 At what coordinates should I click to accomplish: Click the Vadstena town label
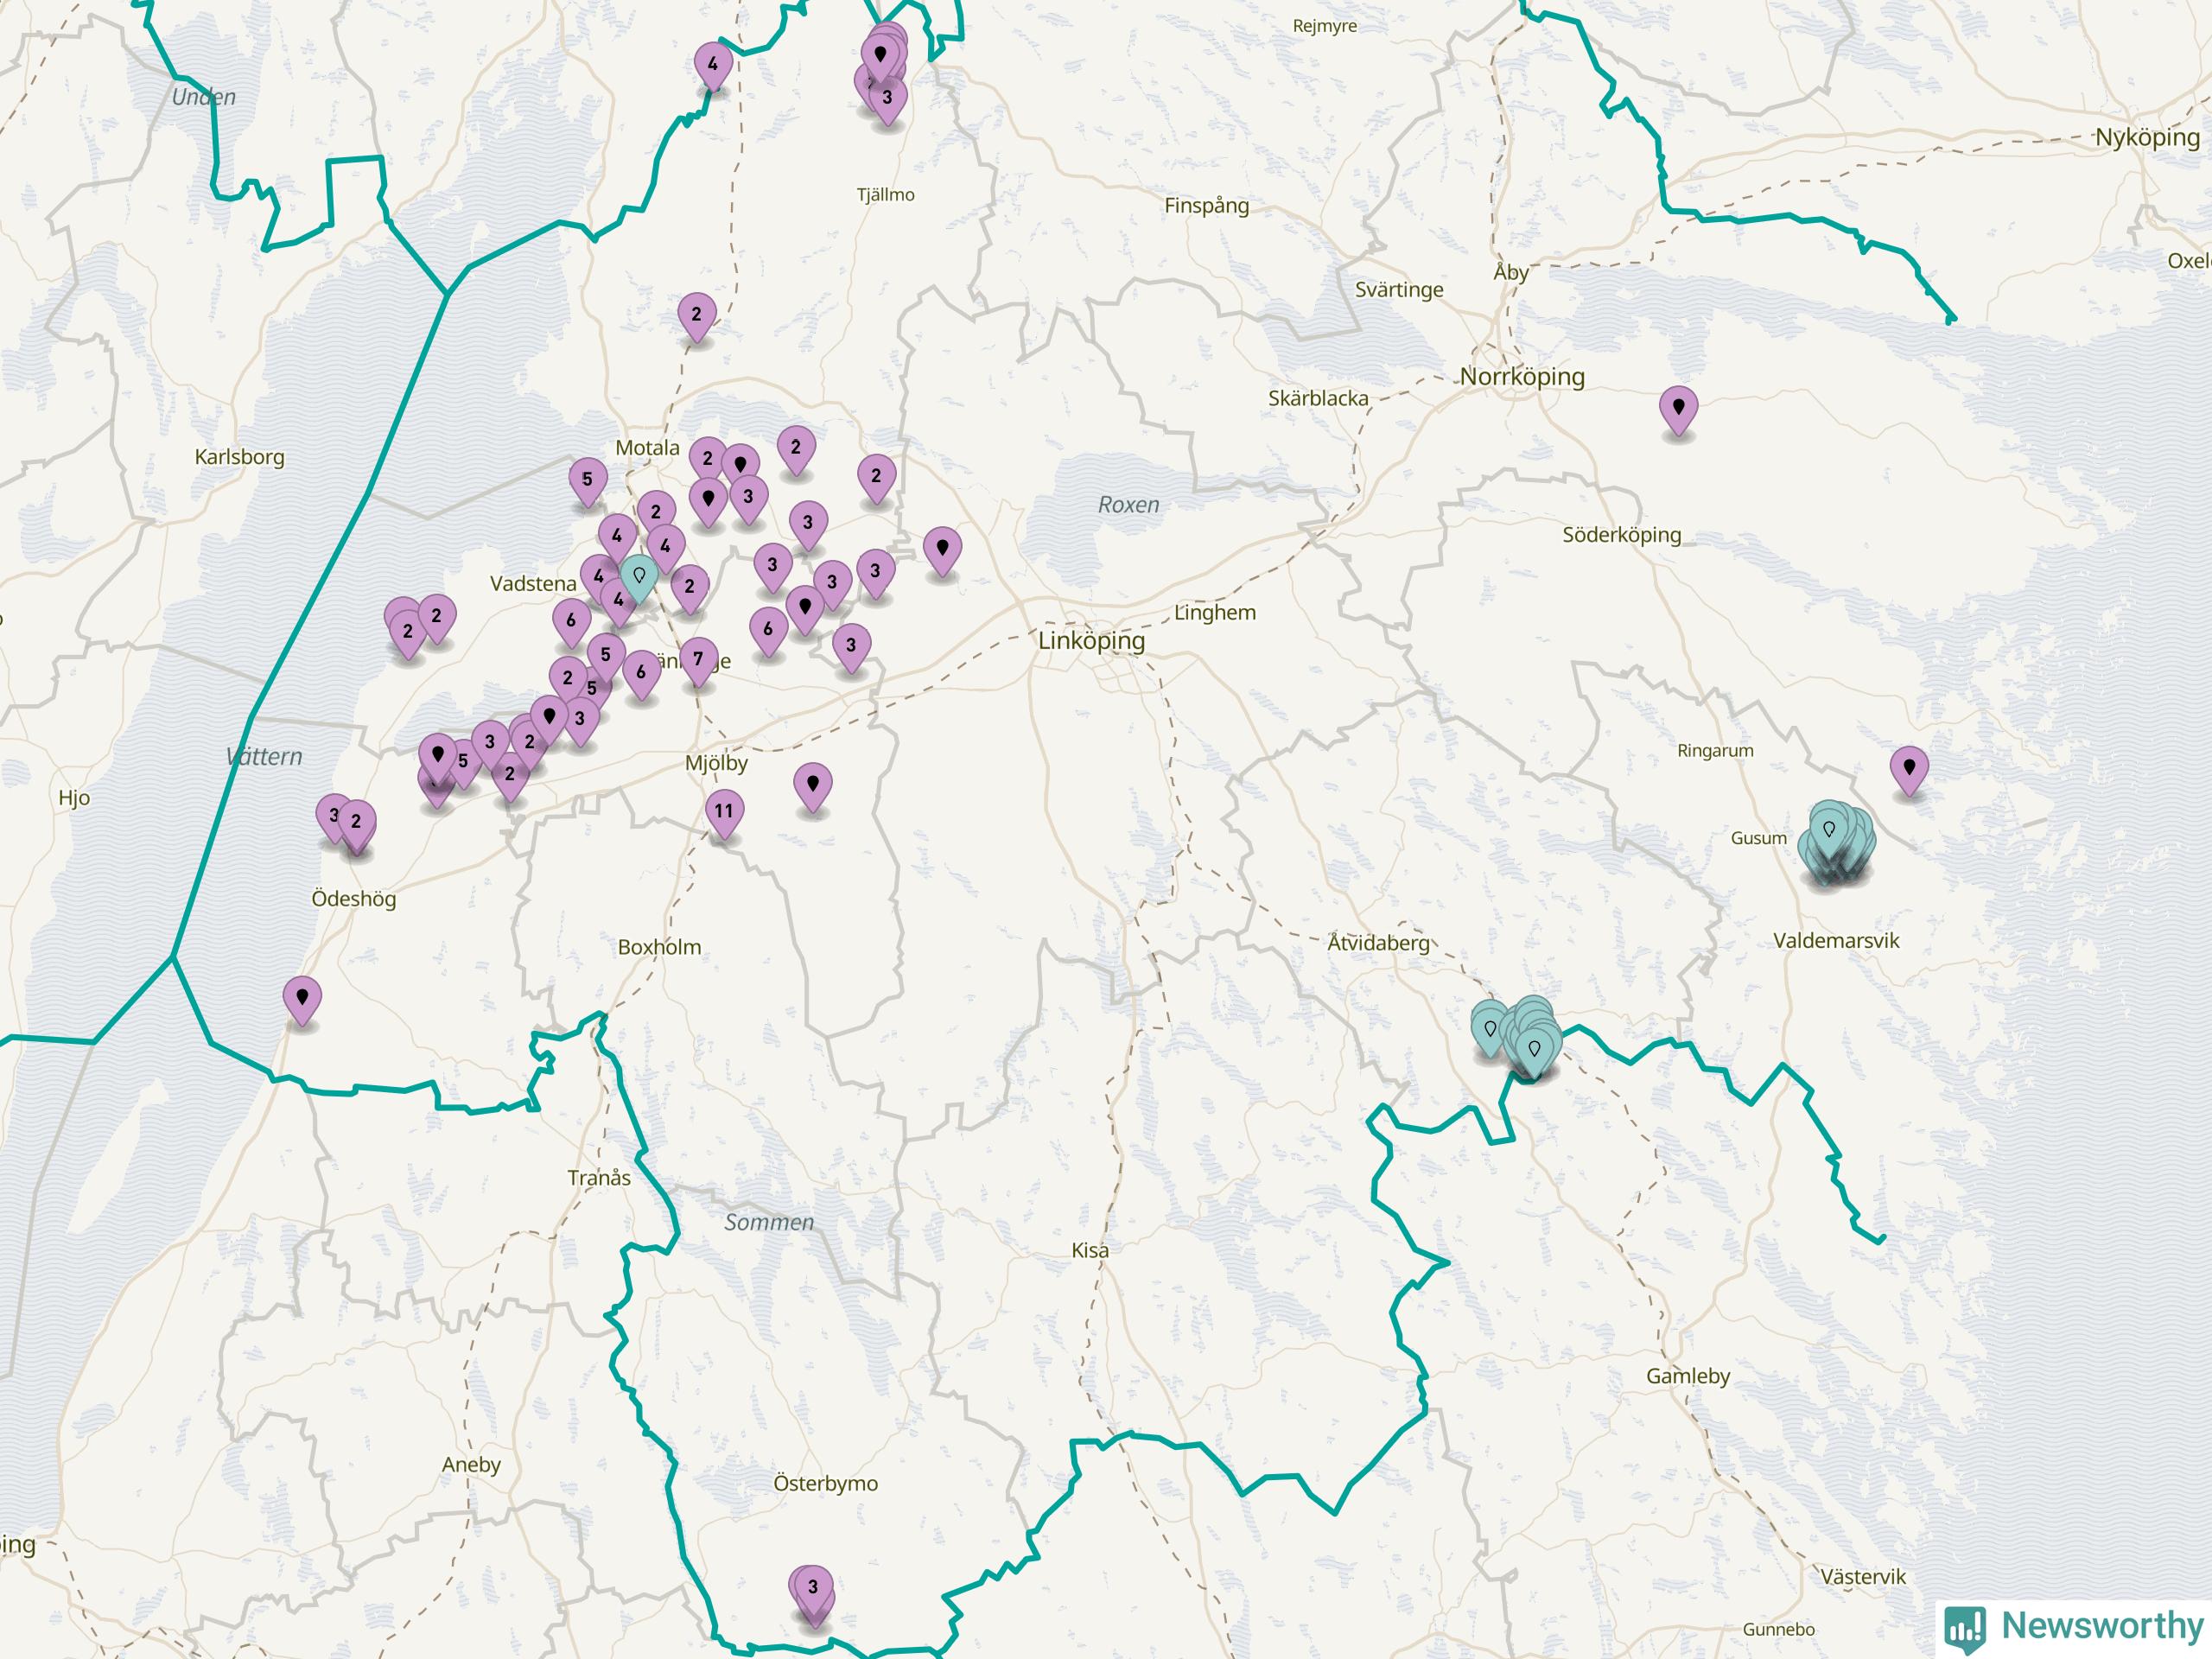(533, 584)
